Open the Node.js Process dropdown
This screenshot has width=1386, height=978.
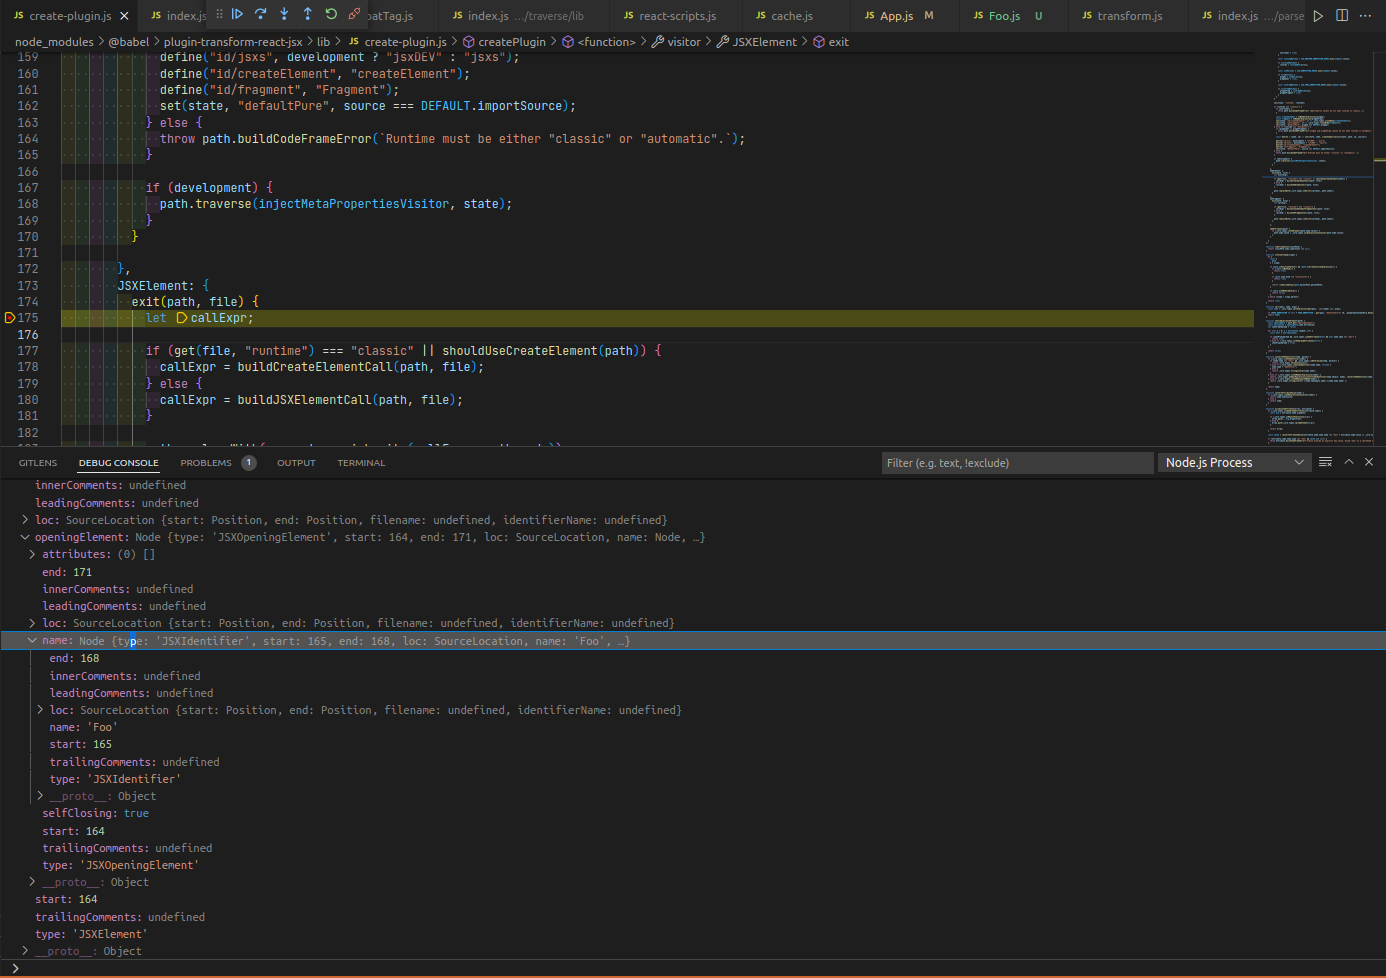coord(1234,462)
